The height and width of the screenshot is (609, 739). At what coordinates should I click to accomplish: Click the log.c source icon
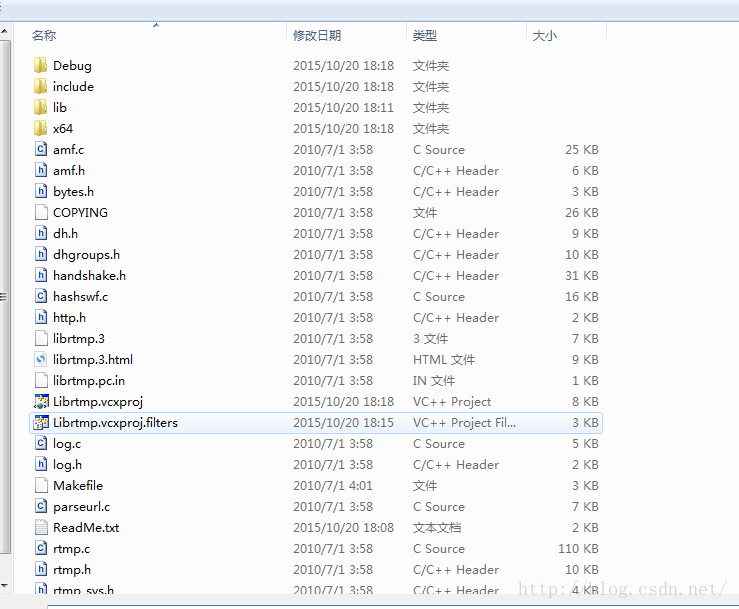coord(41,443)
